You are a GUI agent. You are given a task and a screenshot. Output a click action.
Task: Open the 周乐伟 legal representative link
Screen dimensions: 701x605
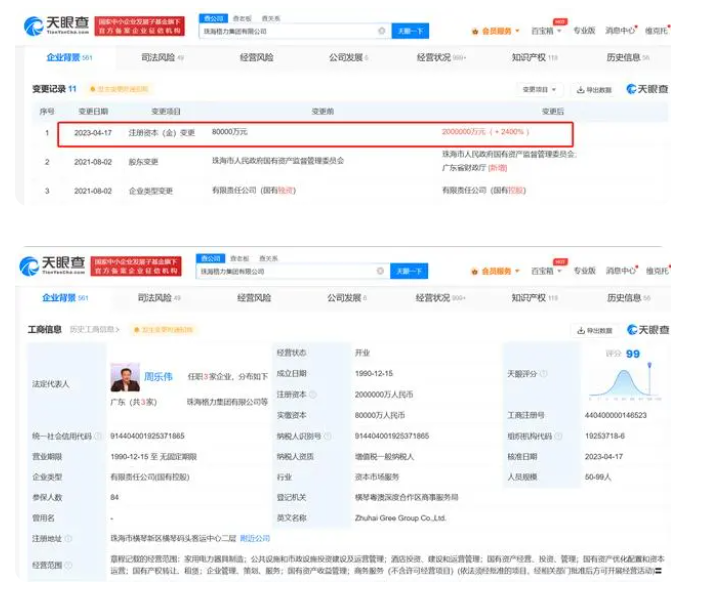pyautogui.click(x=158, y=377)
